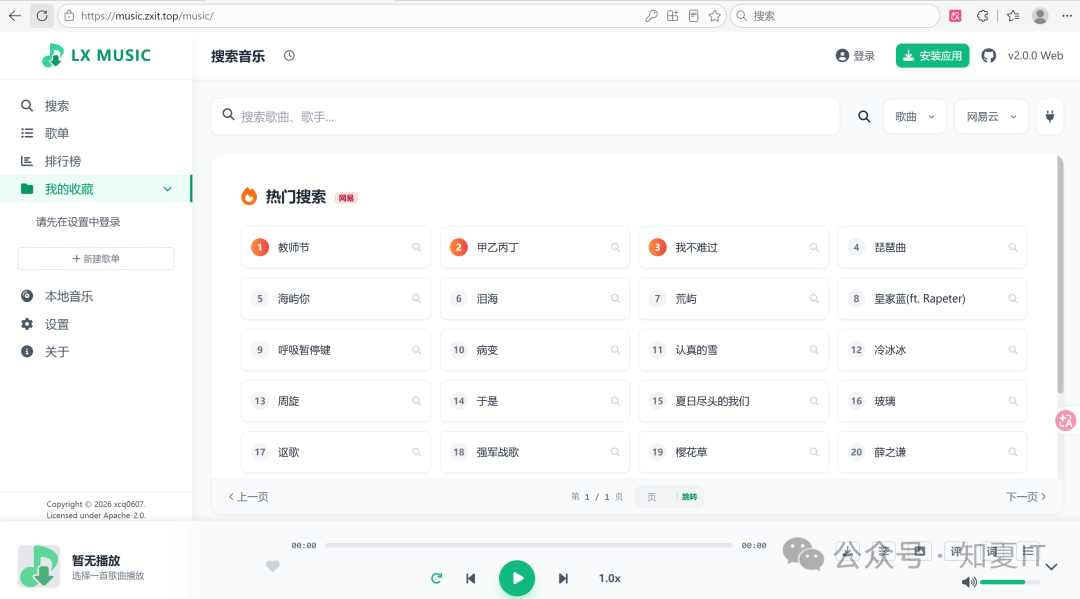This screenshot has height=599, width=1080.
Task: Open browser extensions puzzle icon
Action: (983, 16)
